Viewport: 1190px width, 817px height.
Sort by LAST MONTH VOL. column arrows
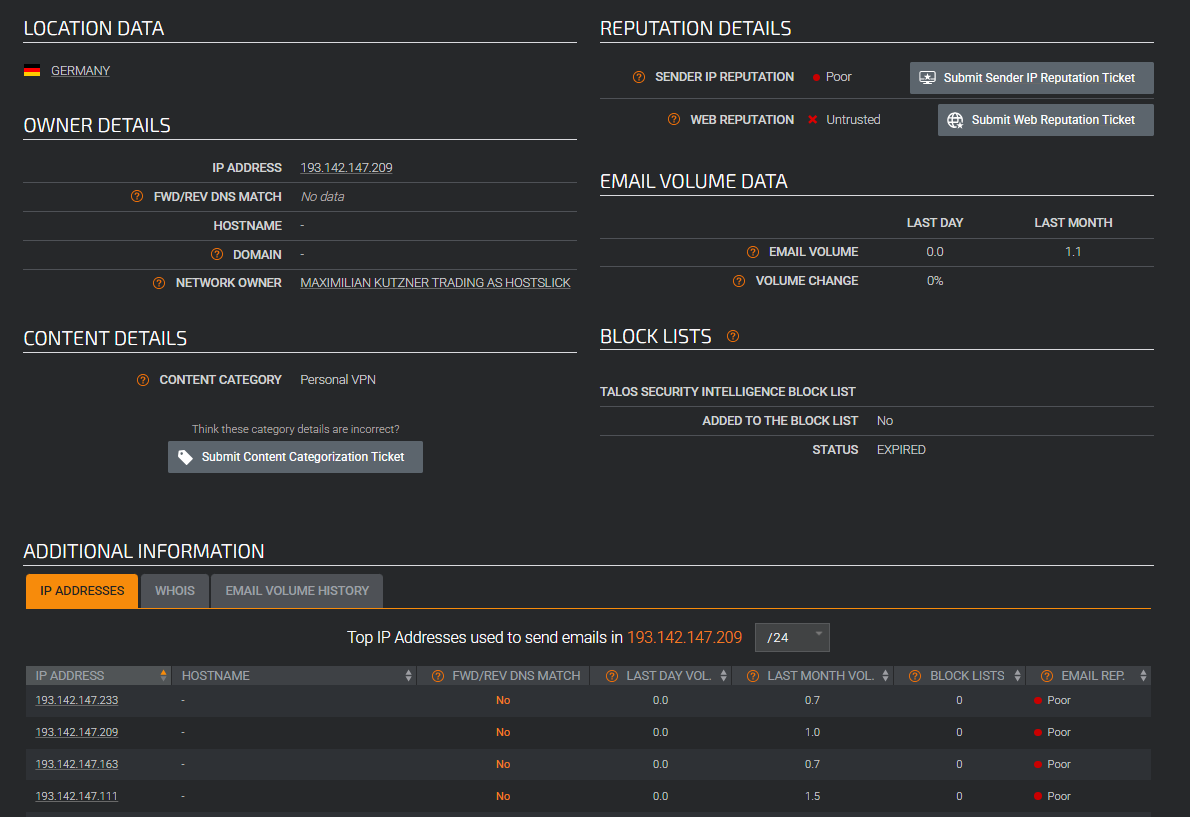pos(885,676)
